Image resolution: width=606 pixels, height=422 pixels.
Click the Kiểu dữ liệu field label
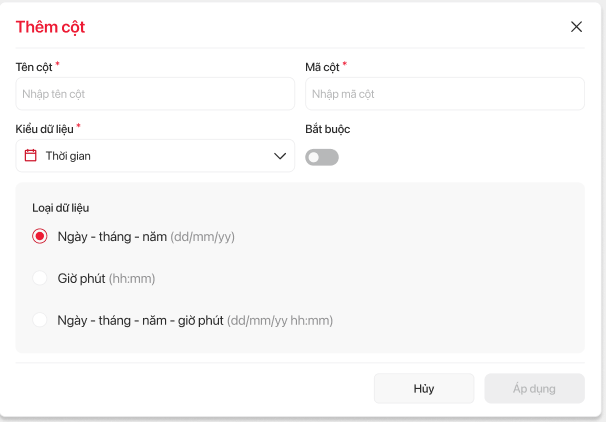(x=44, y=129)
